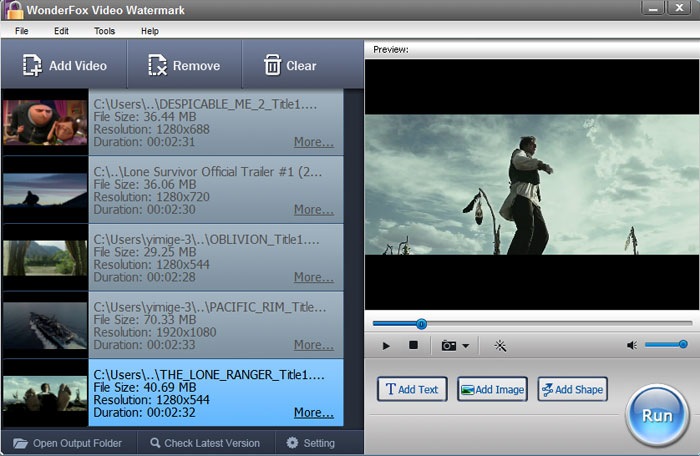The height and width of the screenshot is (456, 700).
Task: Select the 'C:\Users\yimige-3\..\OBLIVION_Title1....' path
Action: pos(206,239)
